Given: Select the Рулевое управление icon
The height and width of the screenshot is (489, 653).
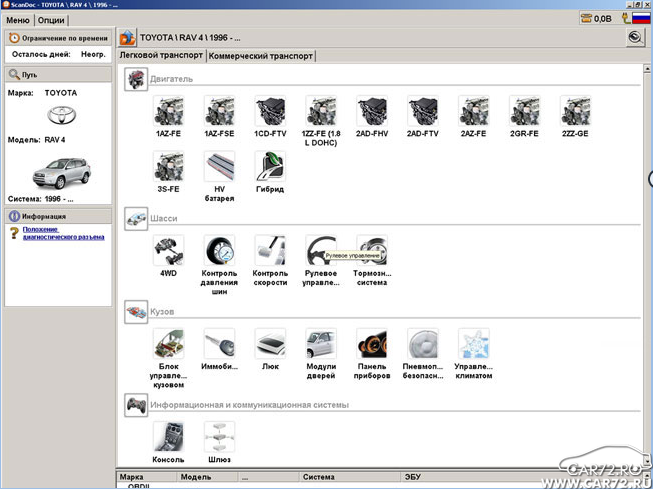Looking at the screenshot, I should pos(321,250).
